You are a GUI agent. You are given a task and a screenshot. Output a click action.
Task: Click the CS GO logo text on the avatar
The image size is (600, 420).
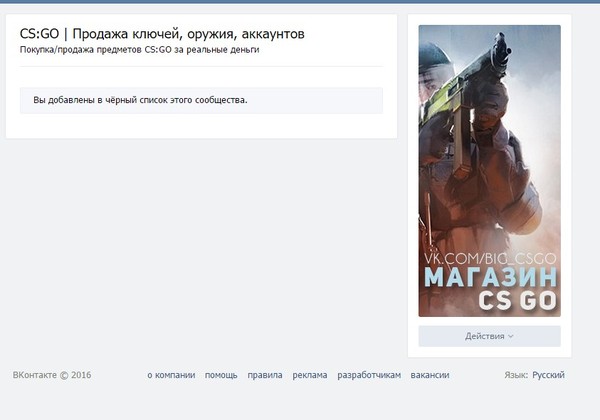518,301
